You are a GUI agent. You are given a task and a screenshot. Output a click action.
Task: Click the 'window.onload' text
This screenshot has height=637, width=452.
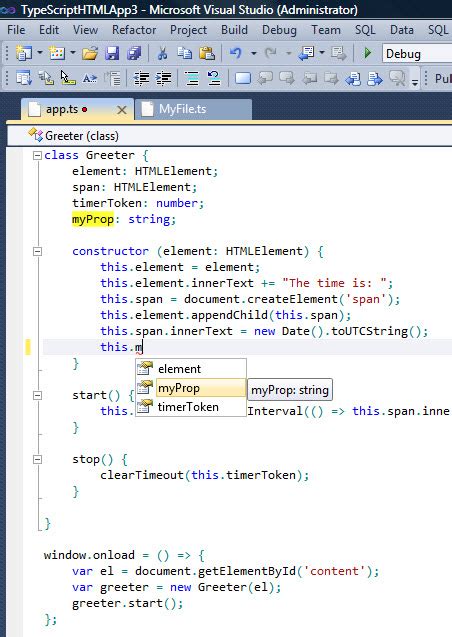[89, 555]
